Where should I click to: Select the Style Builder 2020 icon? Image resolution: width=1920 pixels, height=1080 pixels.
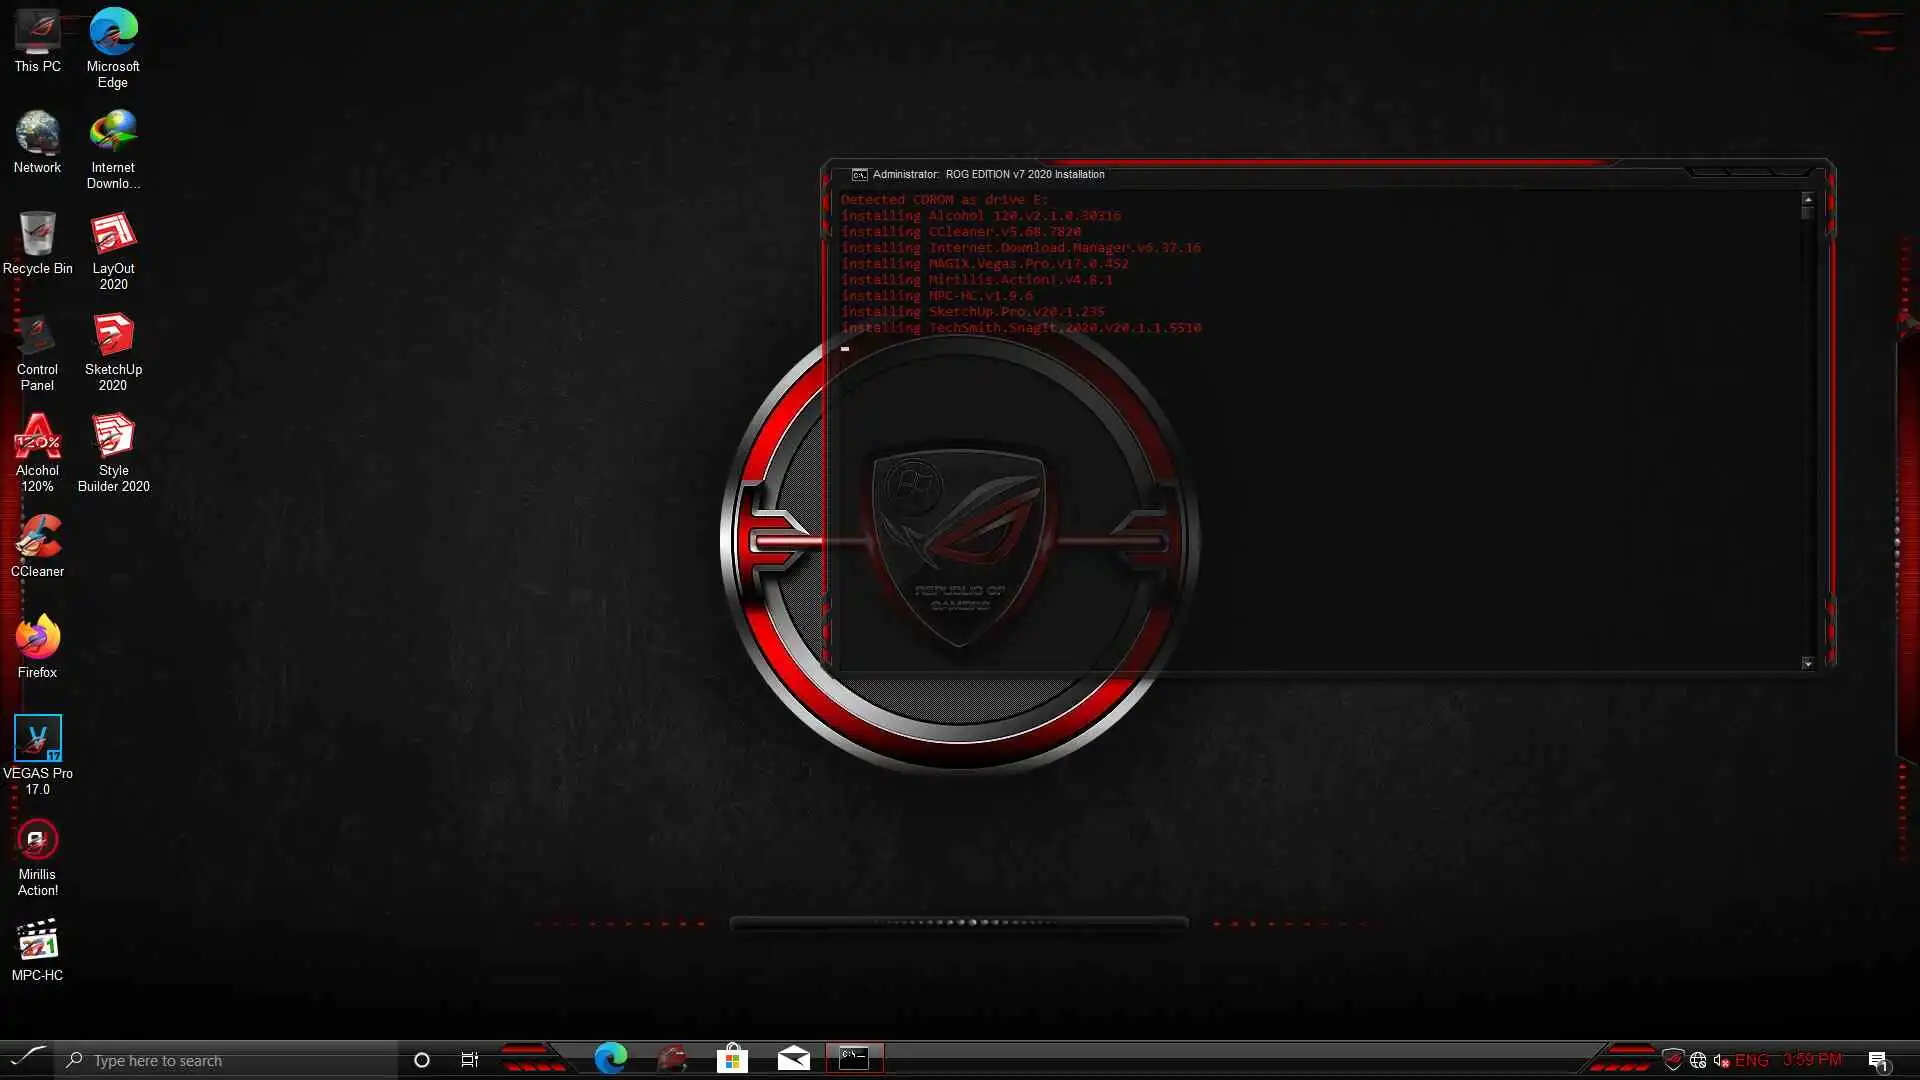click(x=113, y=437)
